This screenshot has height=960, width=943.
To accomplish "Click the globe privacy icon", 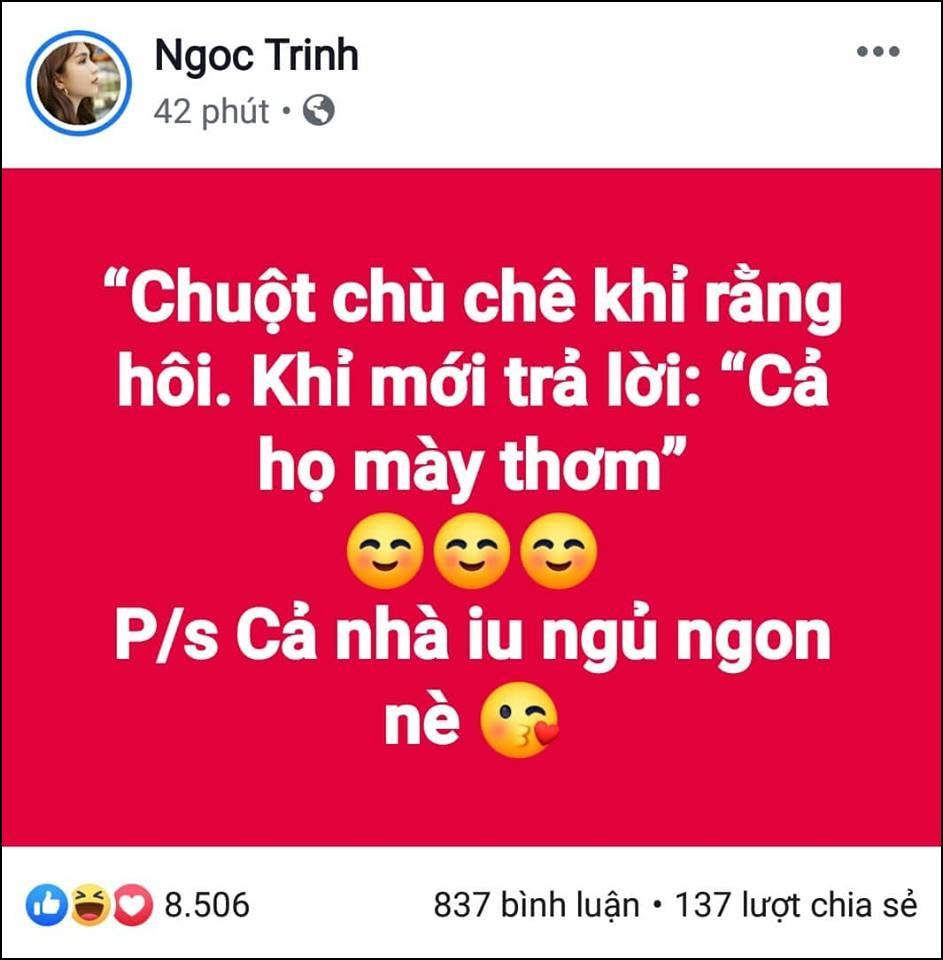I will 316,112.
